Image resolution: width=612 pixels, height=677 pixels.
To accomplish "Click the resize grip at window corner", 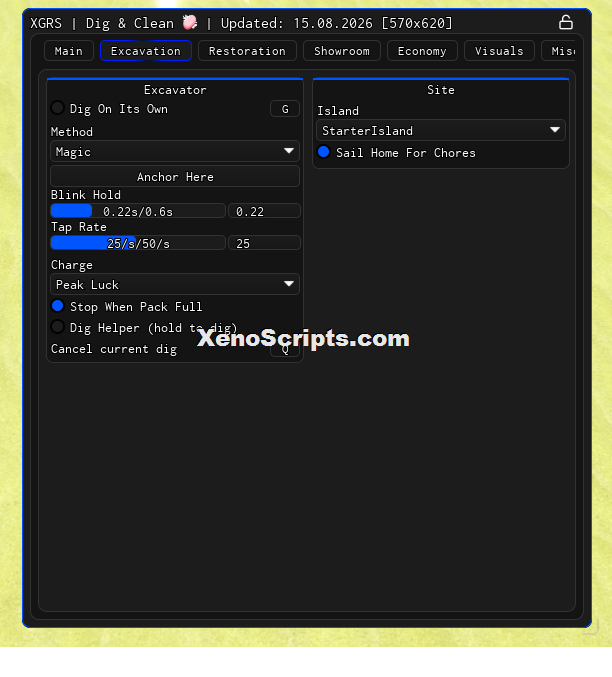I will [x=591, y=627].
